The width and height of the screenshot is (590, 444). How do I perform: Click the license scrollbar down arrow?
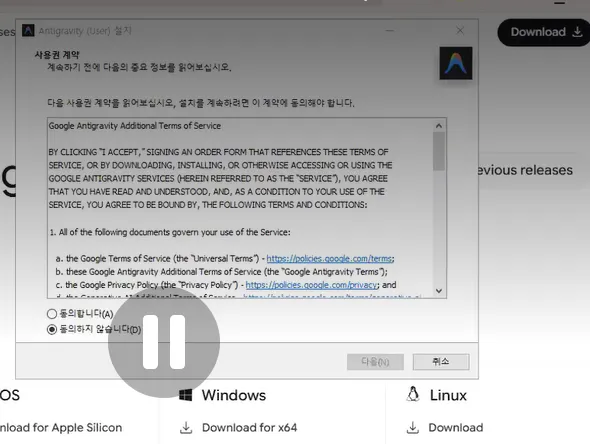pos(439,290)
